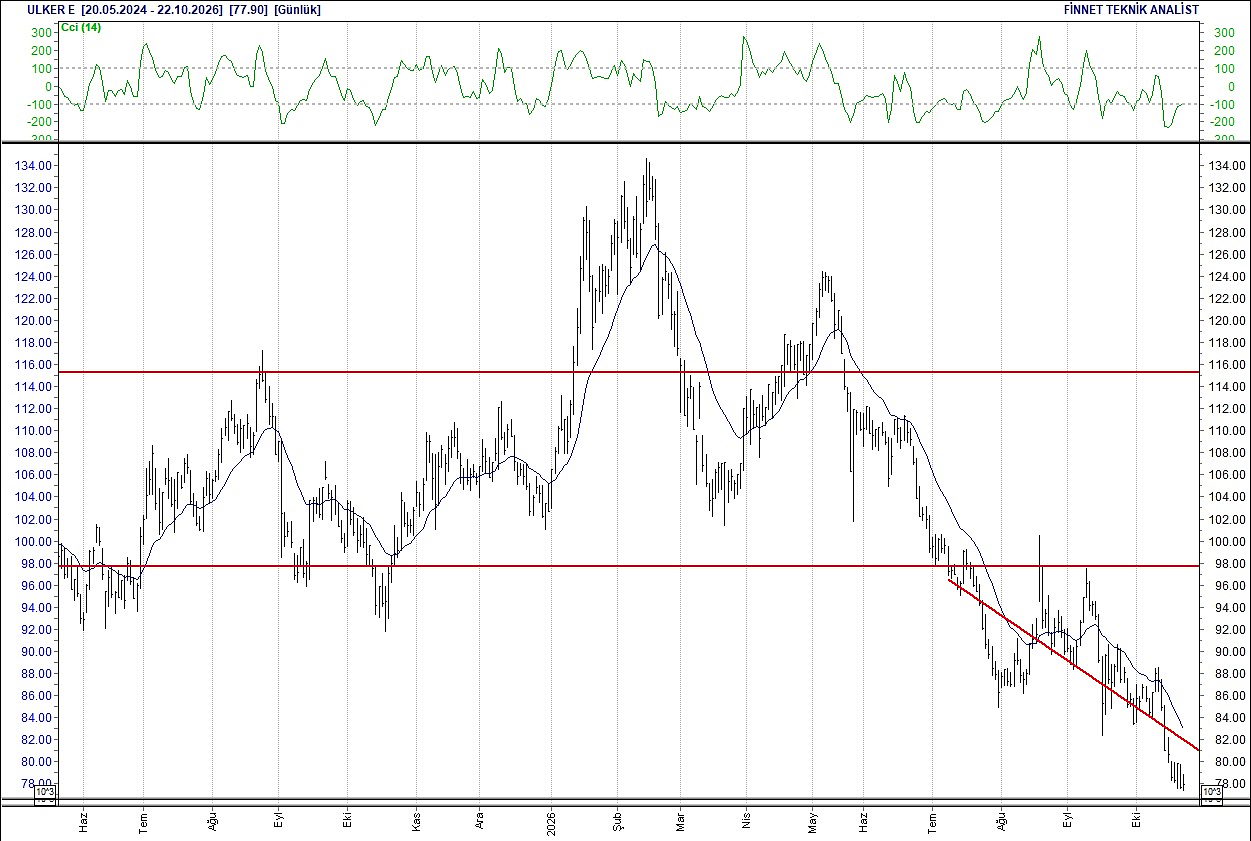Click 300 on the left CCI axis
Image resolution: width=1251 pixels, height=841 pixels.
(x=41, y=33)
